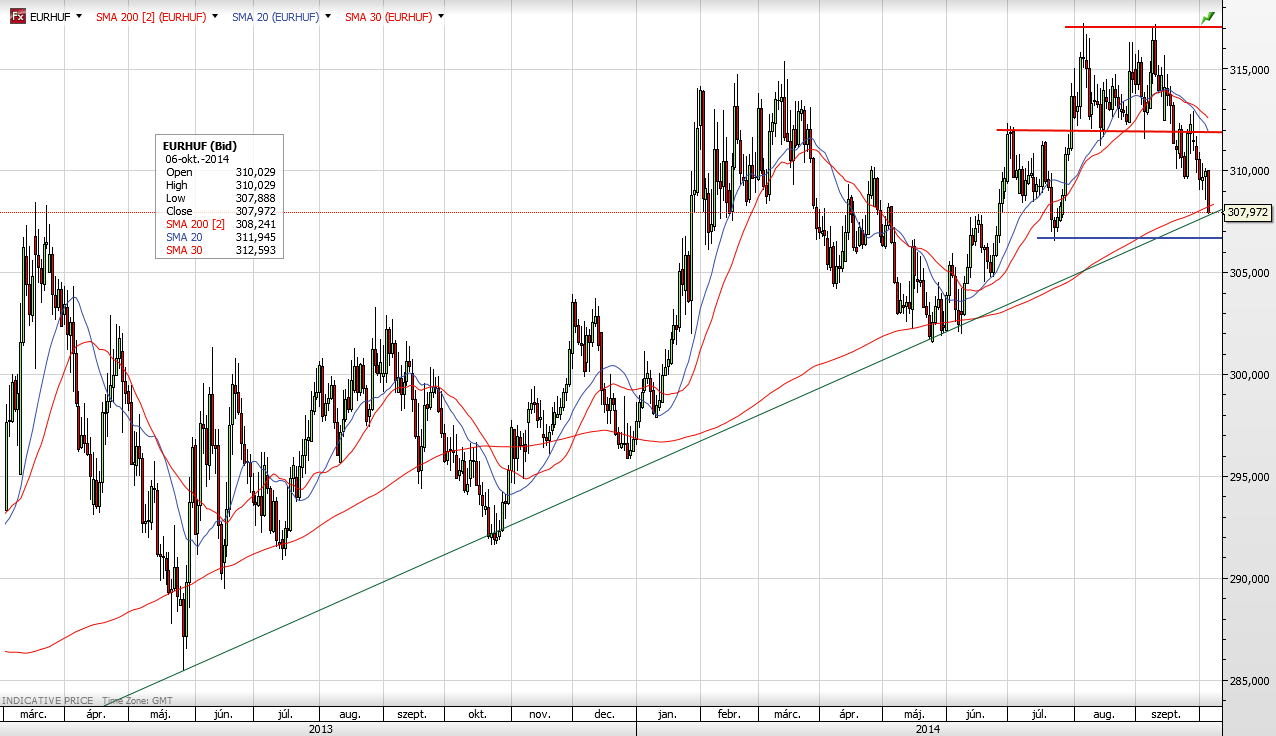Image resolution: width=1276 pixels, height=736 pixels.
Task: Click the 'dec.' month label on the time axis
Action: tap(604, 715)
